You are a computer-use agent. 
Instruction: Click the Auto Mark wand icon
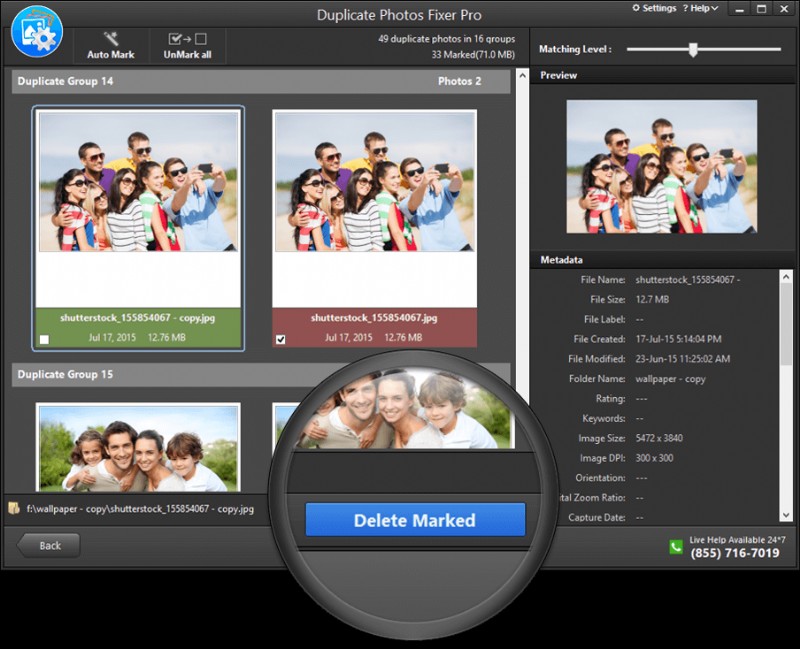pyautogui.click(x=111, y=38)
